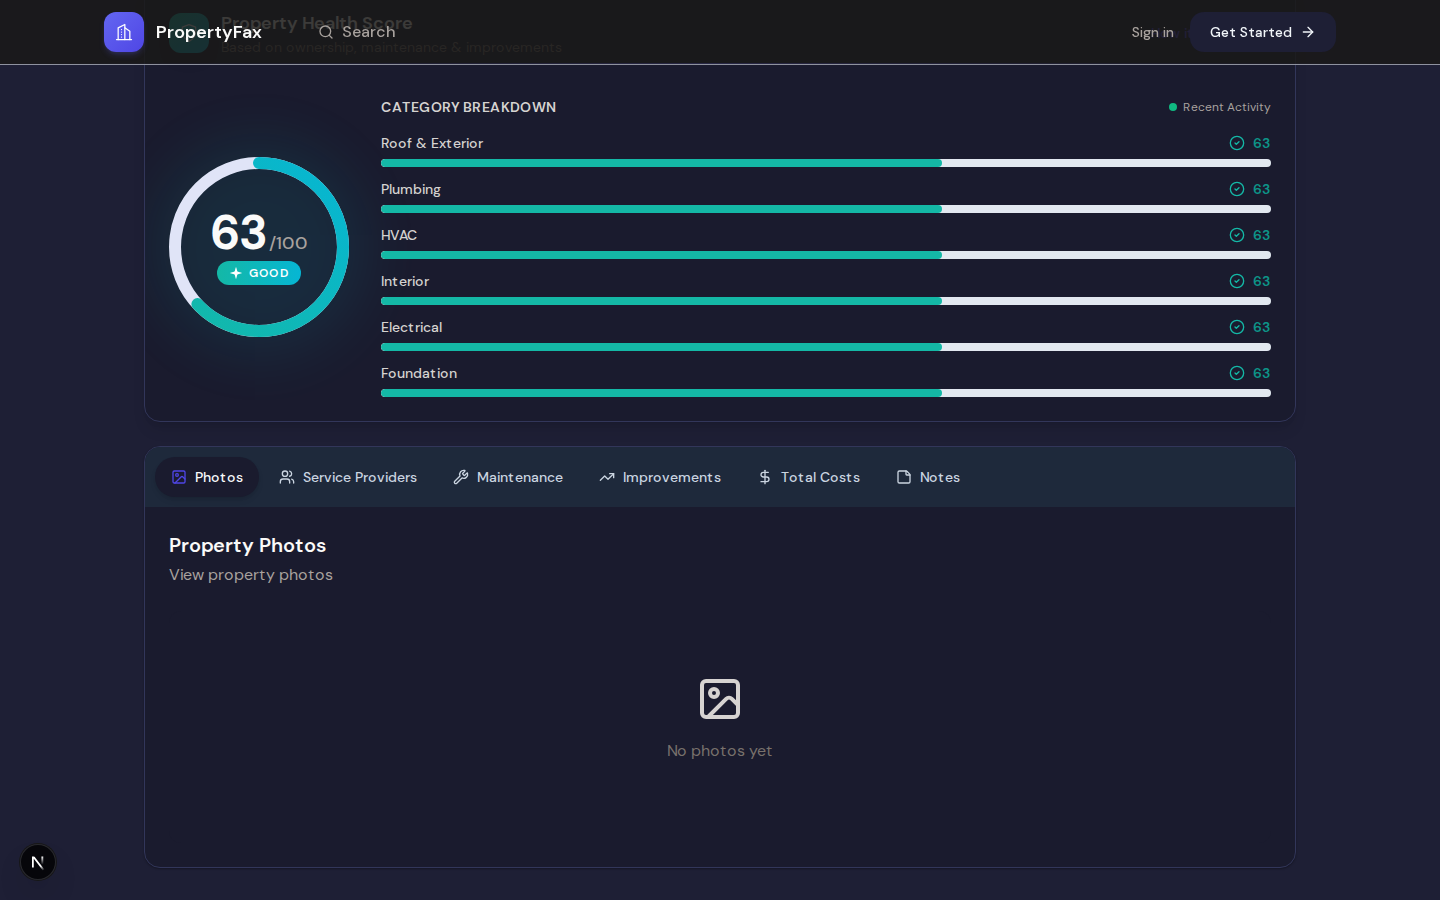The height and width of the screenshot is (900, 1440).
Task: Click the plus icon inside the GOOD badge
Action: coord(236,272)
